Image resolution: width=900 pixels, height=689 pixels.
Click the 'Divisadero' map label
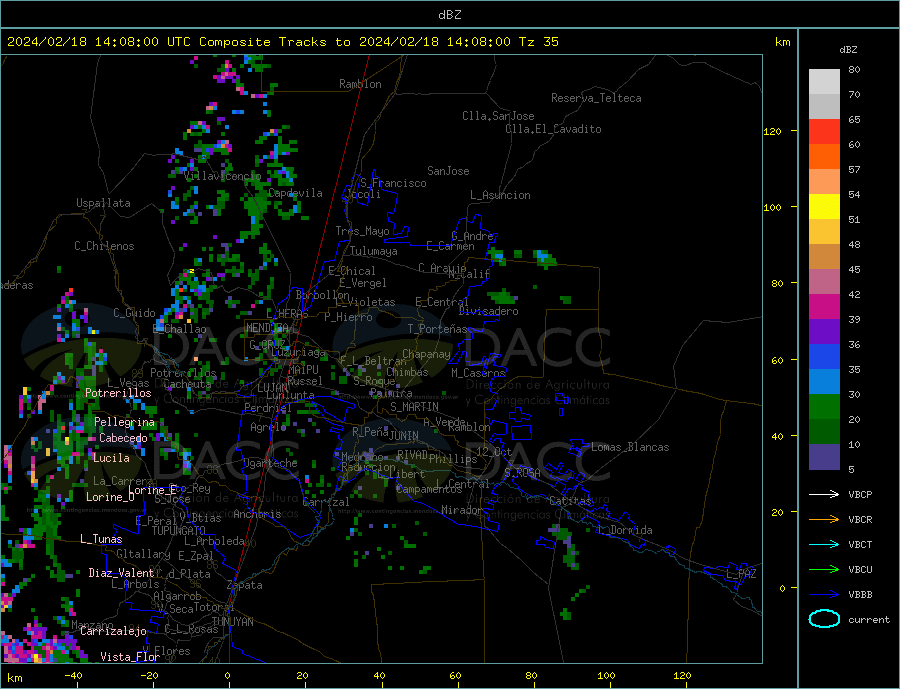coord(488,311)
